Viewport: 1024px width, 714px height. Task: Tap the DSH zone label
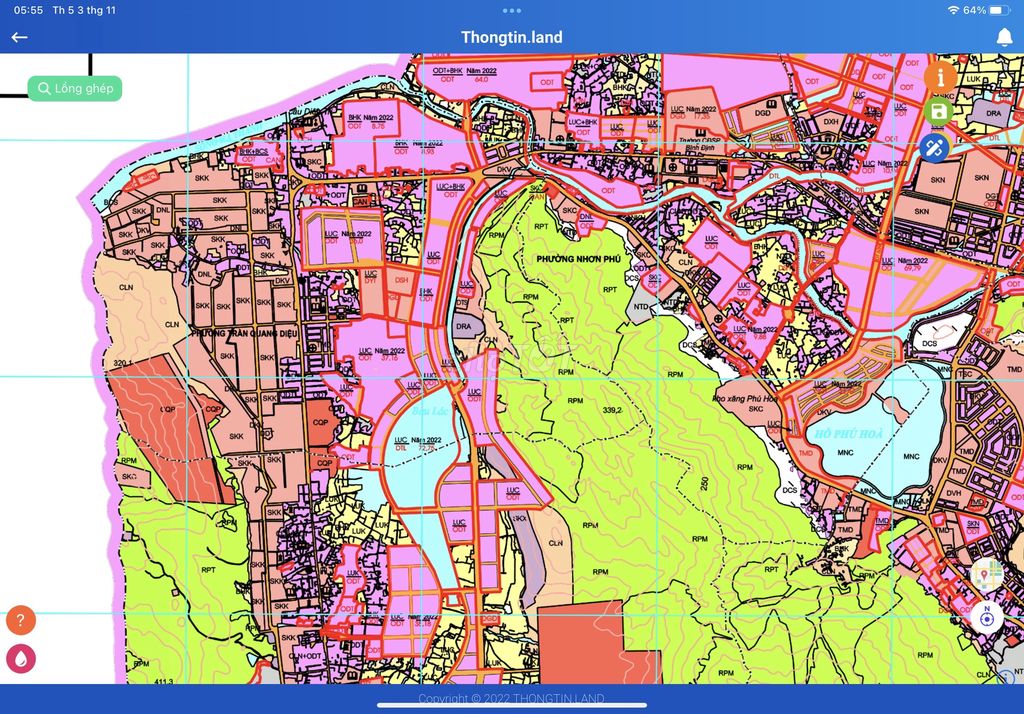point(401,280)
